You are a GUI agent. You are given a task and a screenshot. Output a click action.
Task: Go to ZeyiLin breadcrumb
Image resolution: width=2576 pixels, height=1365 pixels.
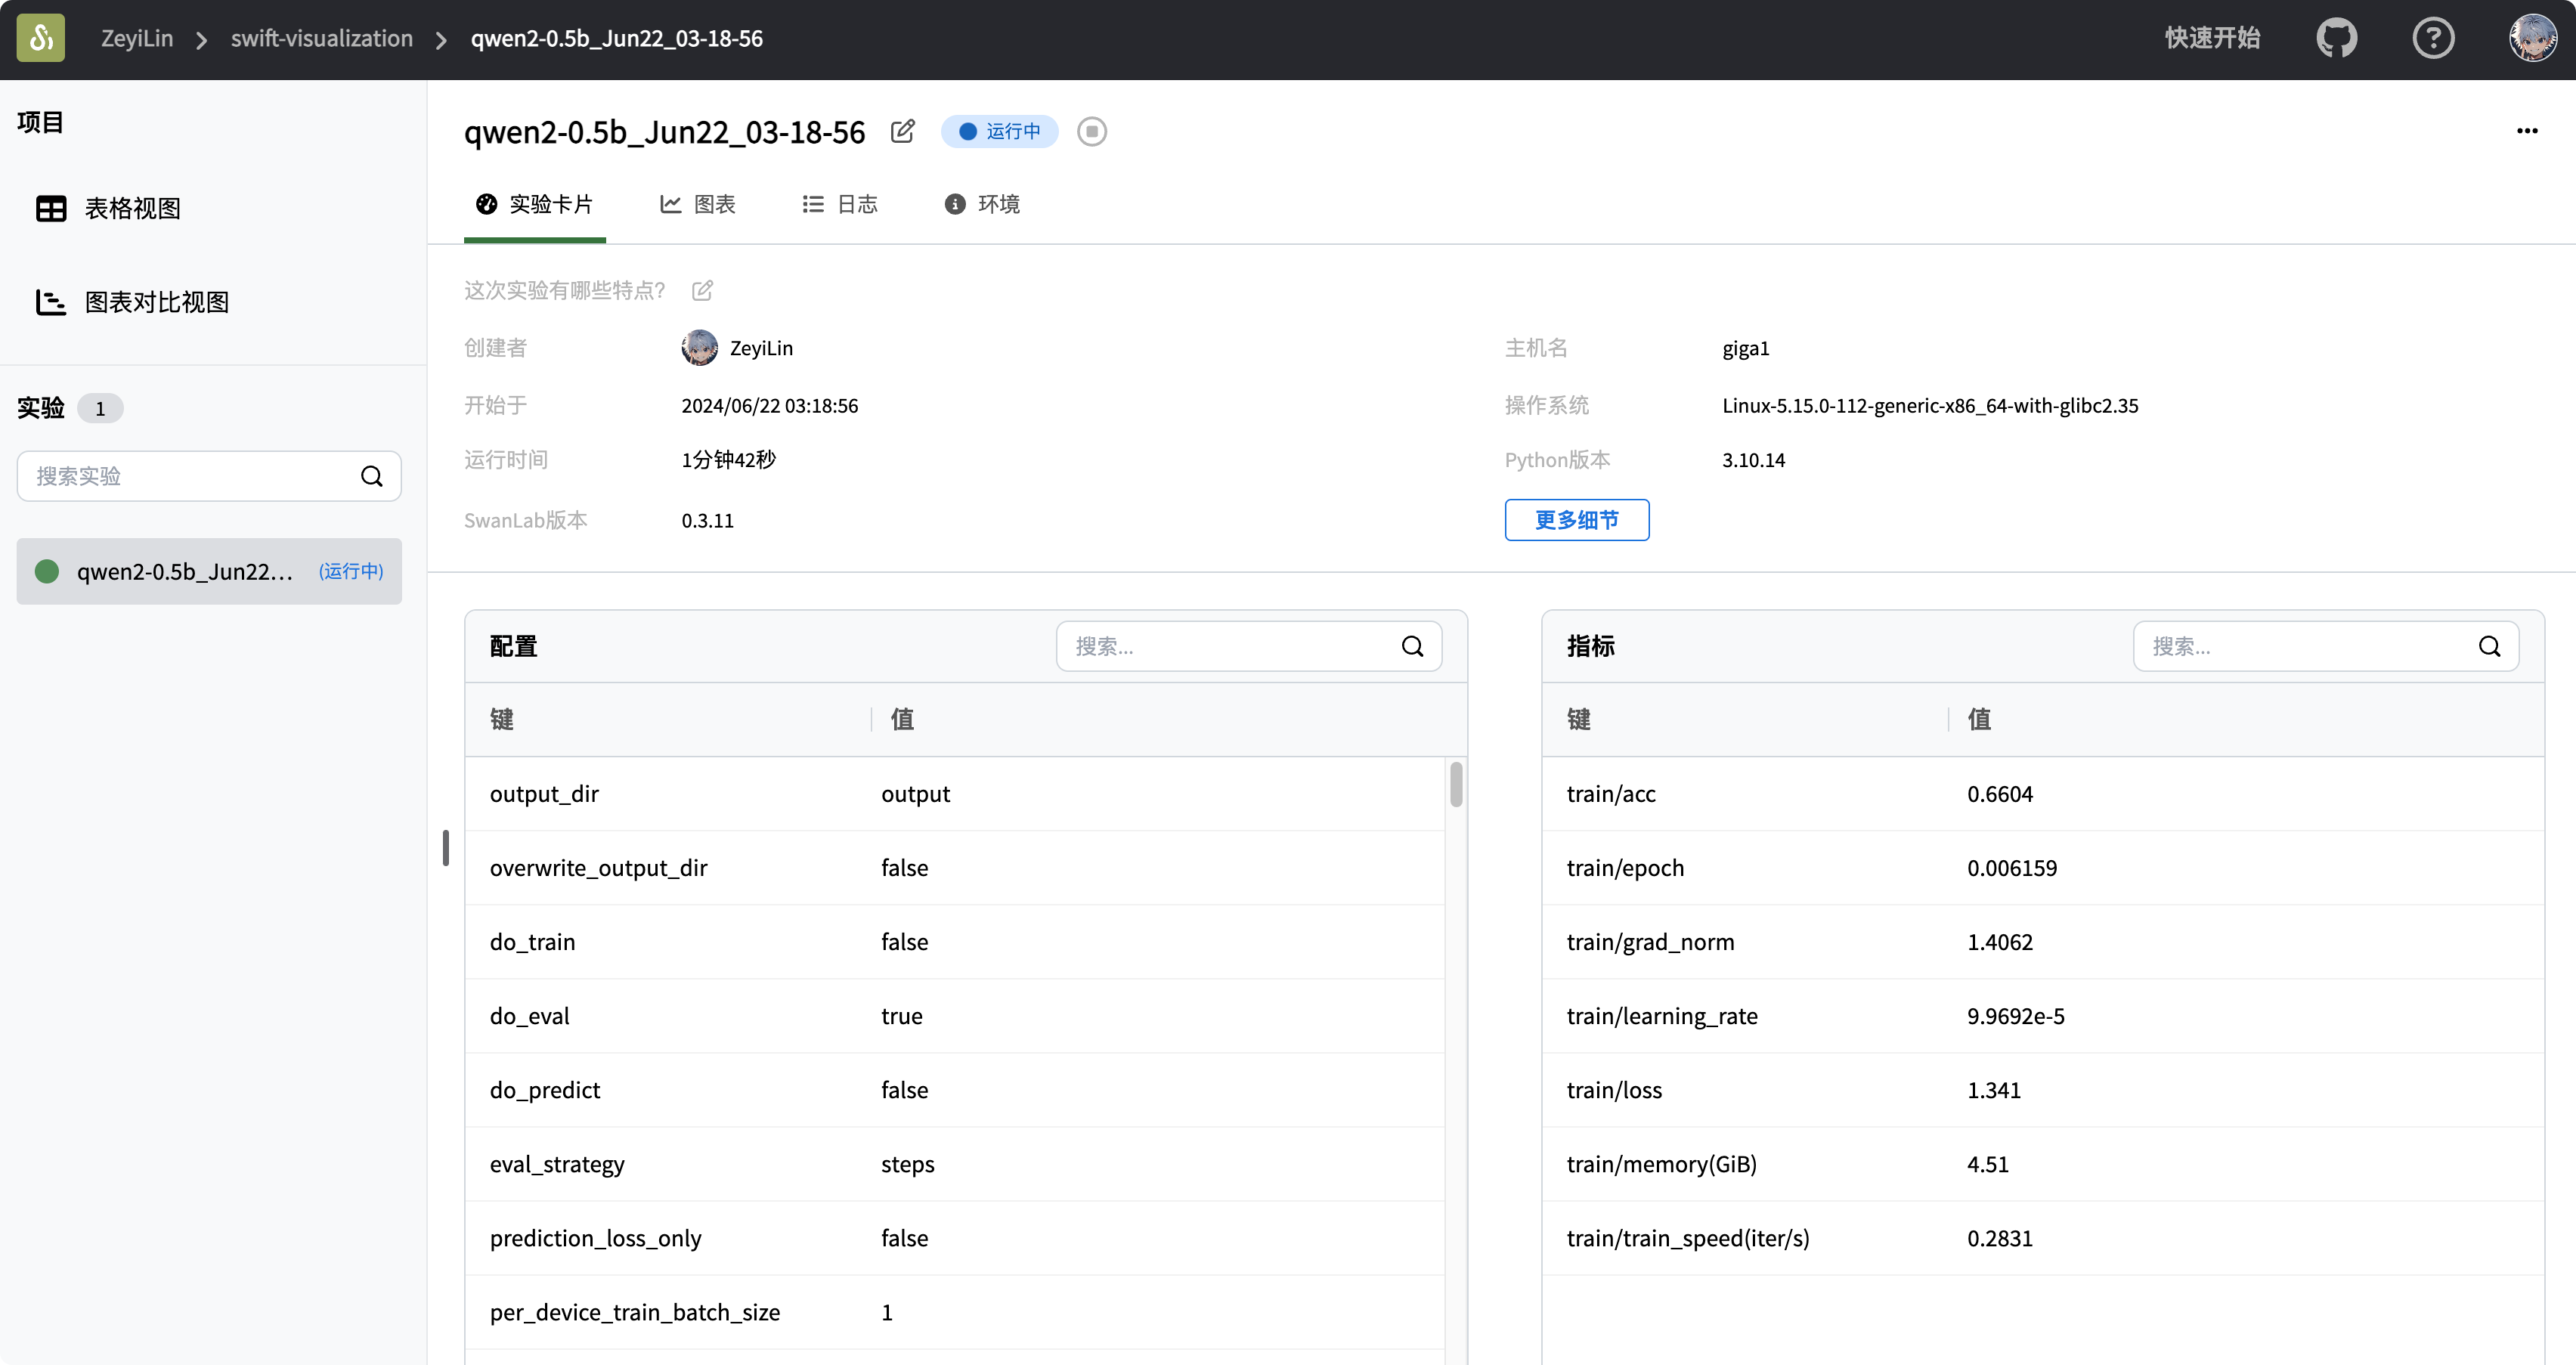(x=137, y=38)
